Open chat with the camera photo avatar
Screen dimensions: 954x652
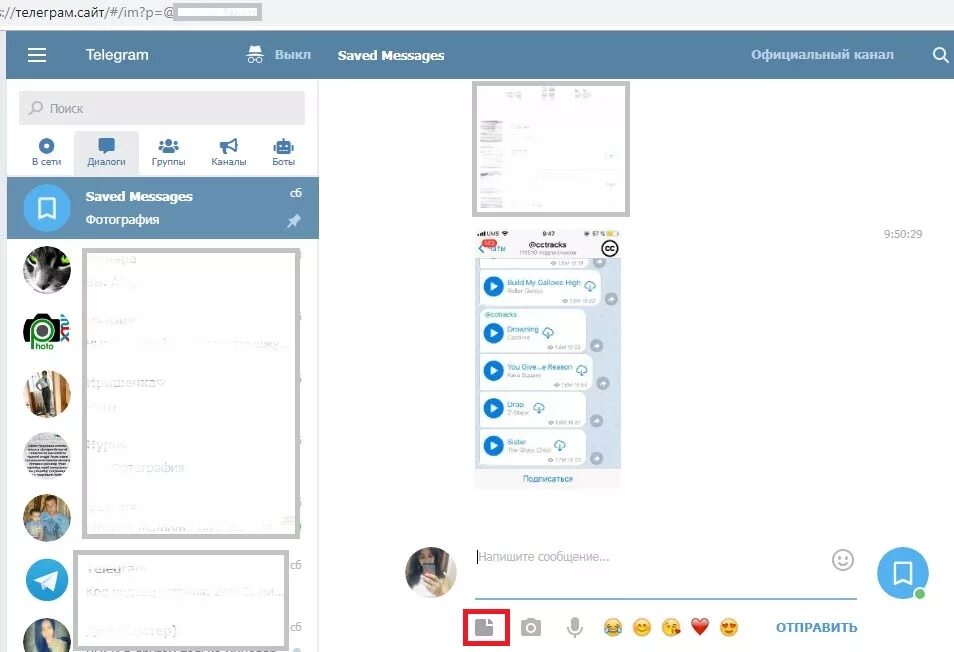[47, 332]
